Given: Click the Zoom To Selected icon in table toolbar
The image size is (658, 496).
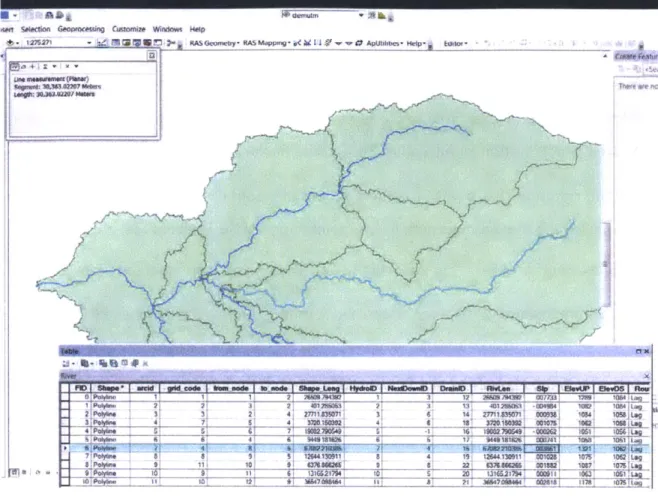Looking at the screenshot, I should point(135,363).
